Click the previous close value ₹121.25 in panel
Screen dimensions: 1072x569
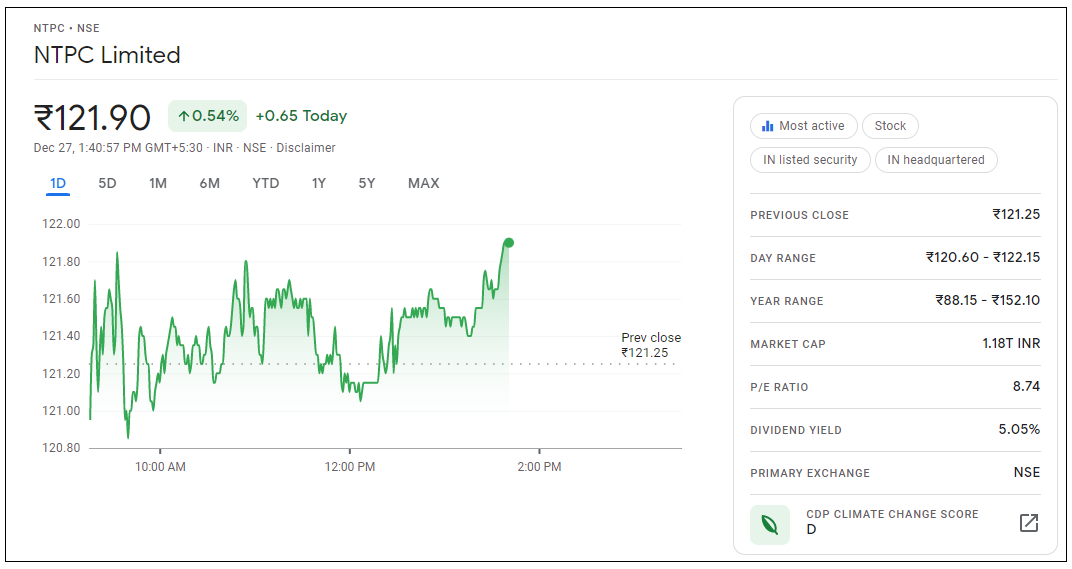1017,215
